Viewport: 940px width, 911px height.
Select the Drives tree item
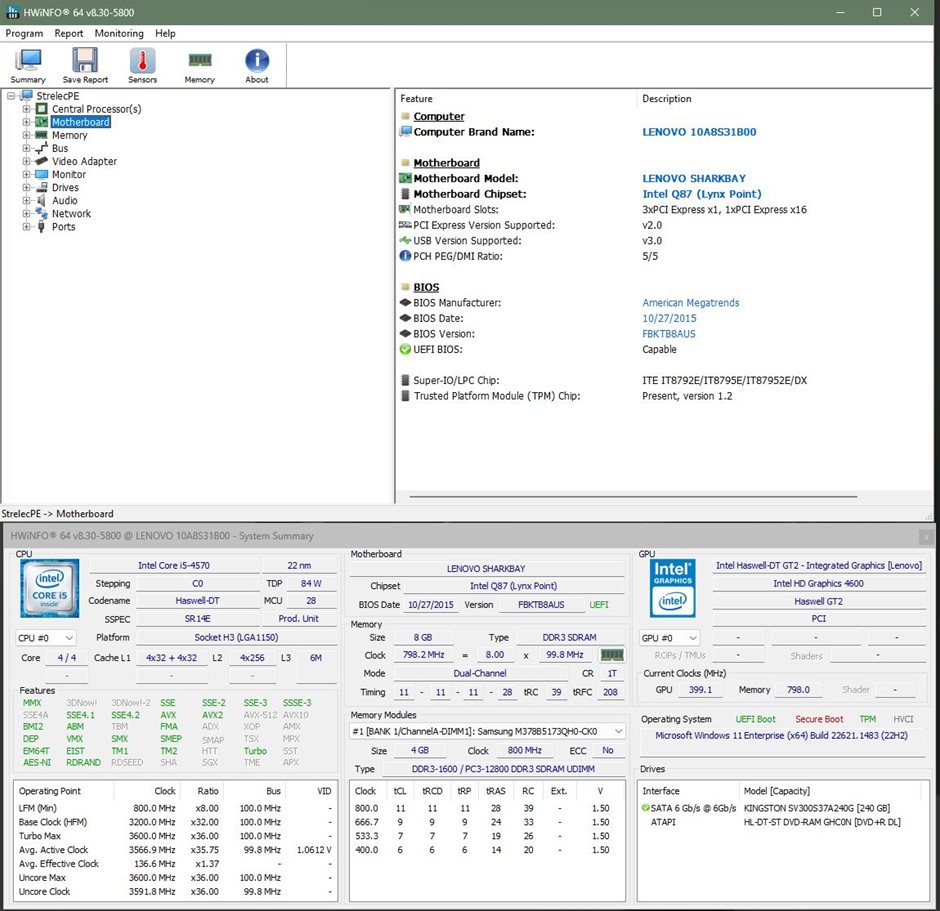(x=65, y=188)
